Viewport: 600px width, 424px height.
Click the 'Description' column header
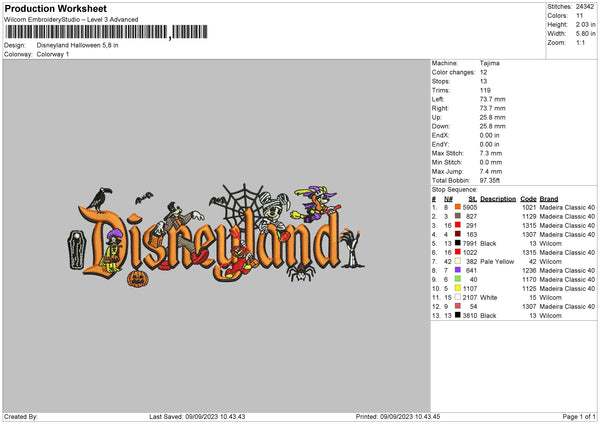click(x=498, y=199)
